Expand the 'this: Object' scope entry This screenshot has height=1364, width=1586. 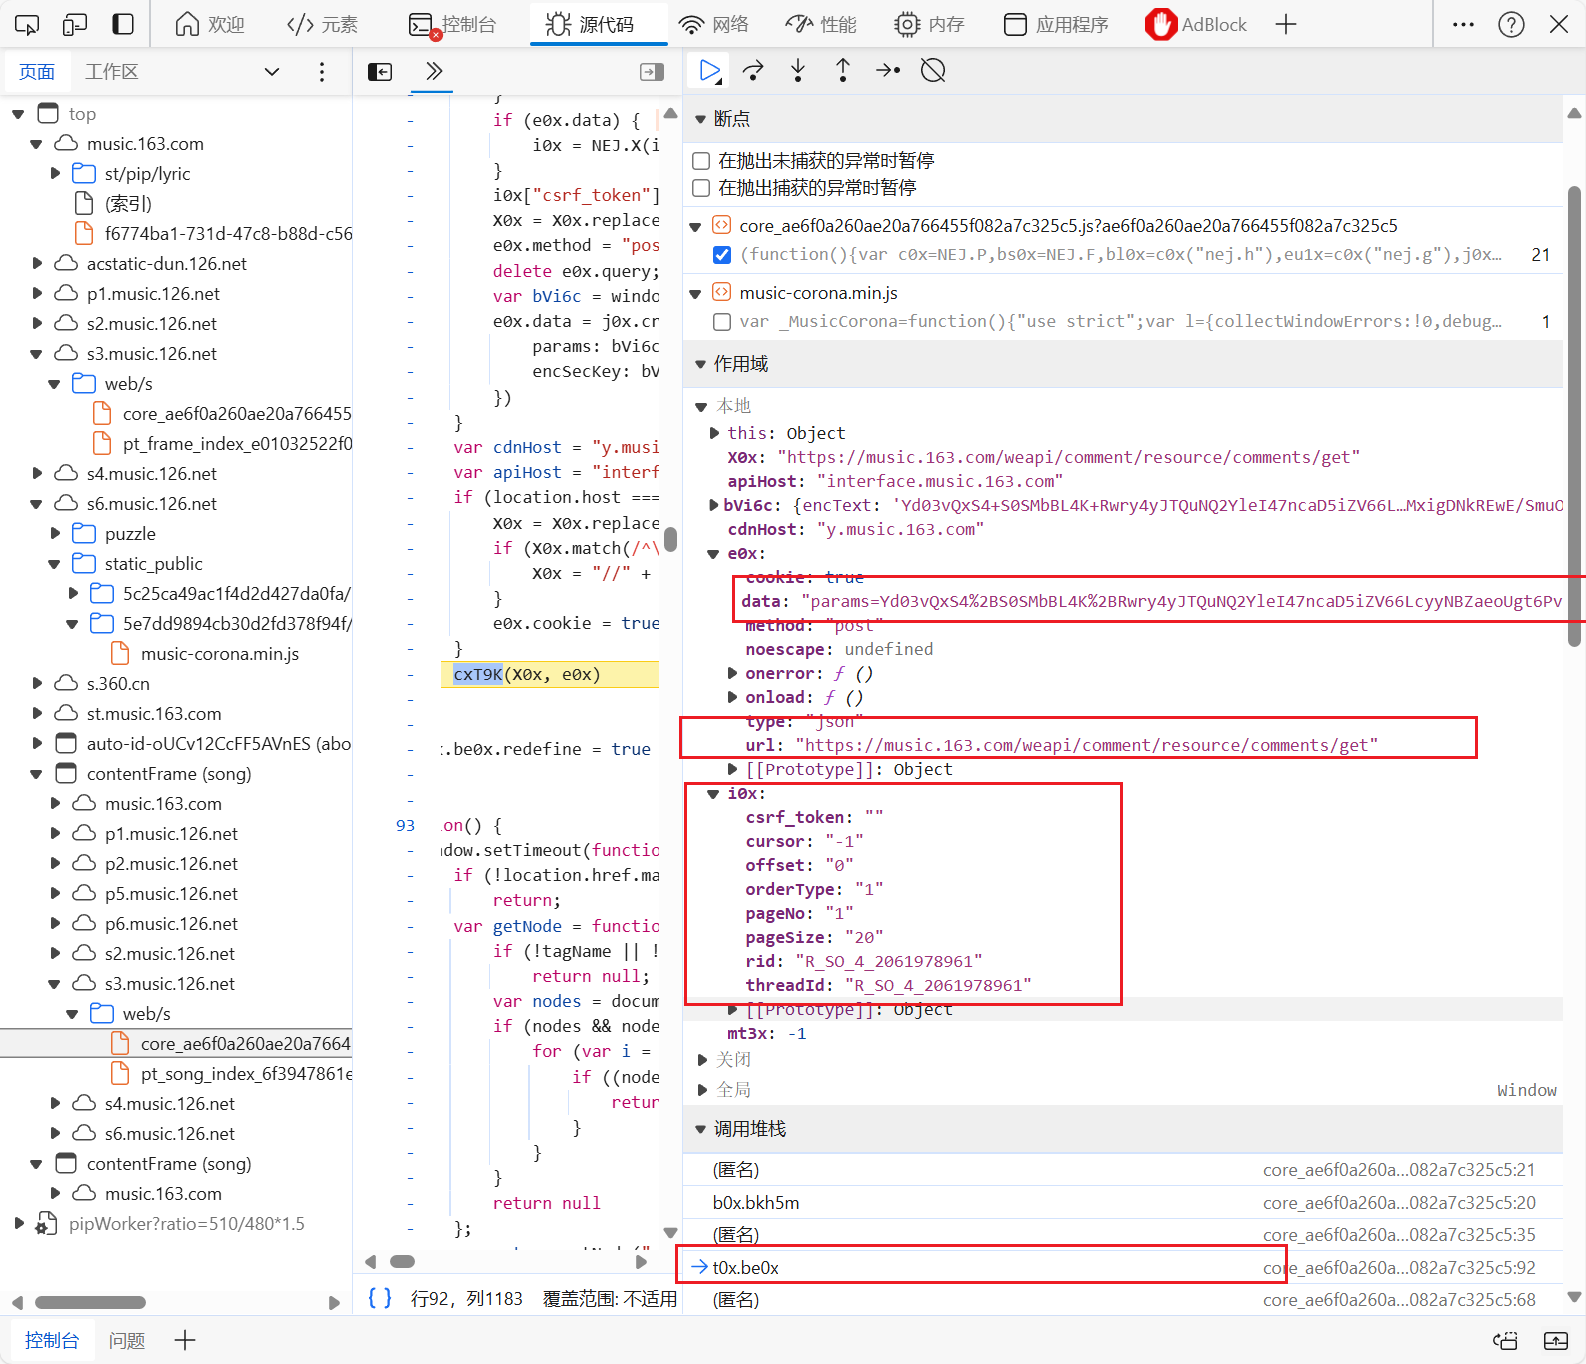click(715, 433)
